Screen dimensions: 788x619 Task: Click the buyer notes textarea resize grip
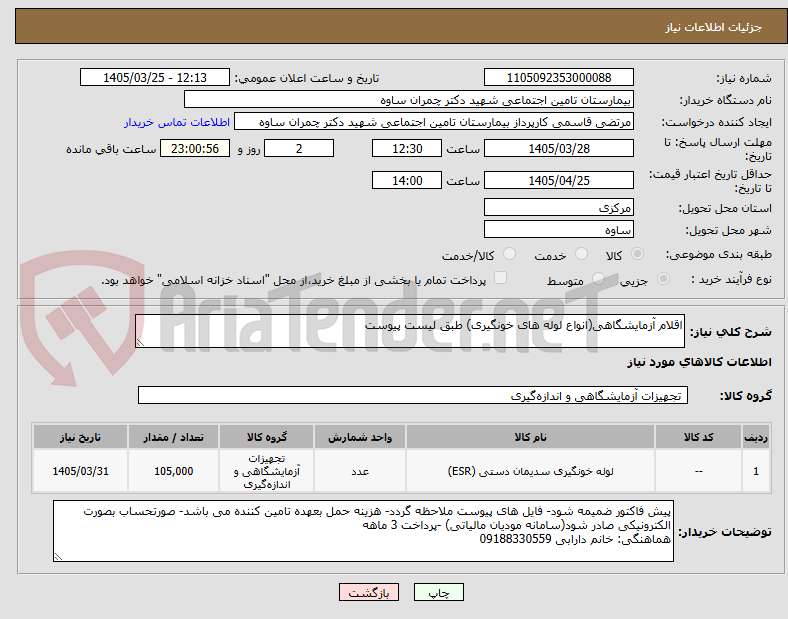coord(58,557)
